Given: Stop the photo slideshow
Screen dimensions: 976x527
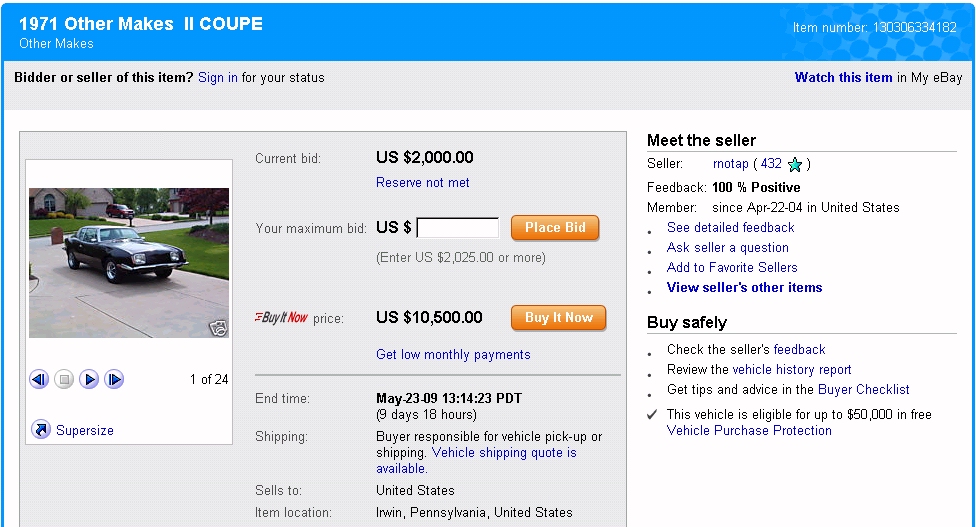Looking at the screenshot, I should (64, 379).
